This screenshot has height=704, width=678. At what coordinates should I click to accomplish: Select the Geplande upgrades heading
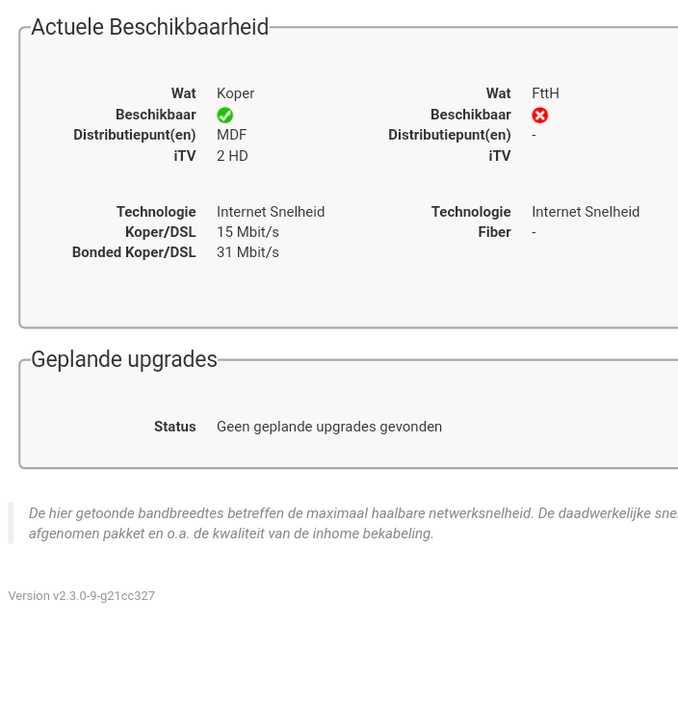124,360
